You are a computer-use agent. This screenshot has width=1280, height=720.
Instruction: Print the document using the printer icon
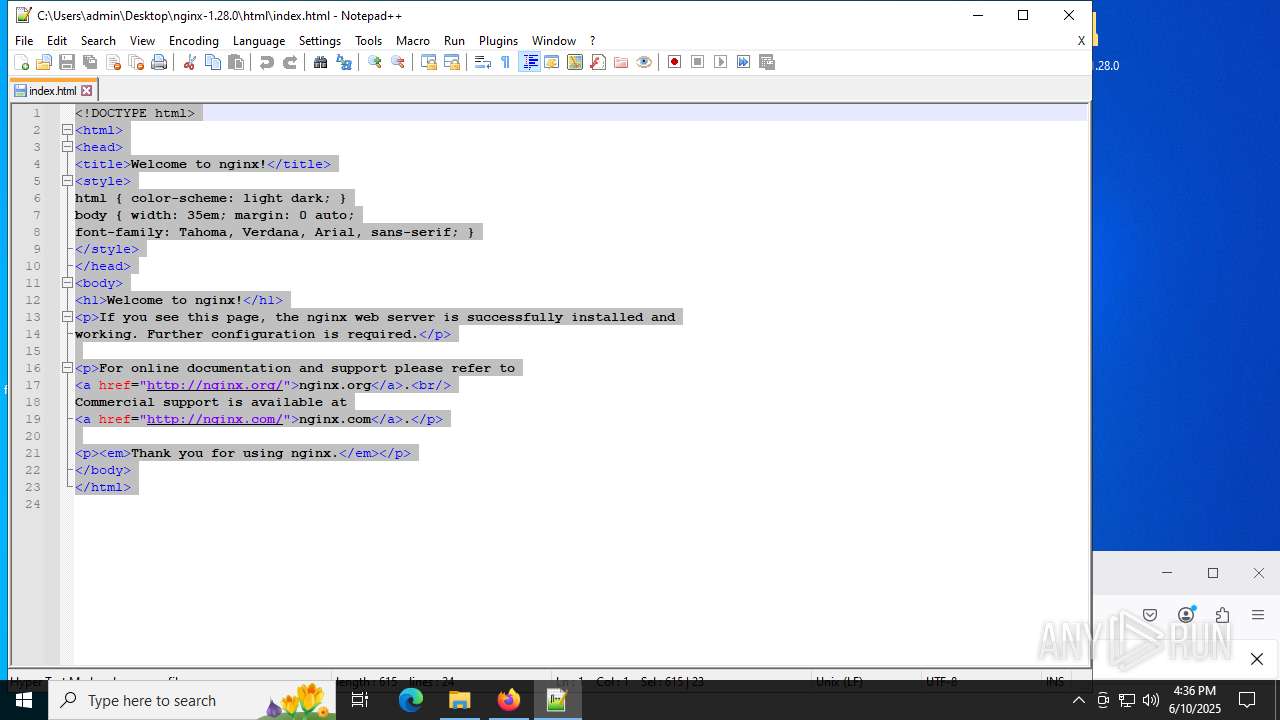pos(159,62)
